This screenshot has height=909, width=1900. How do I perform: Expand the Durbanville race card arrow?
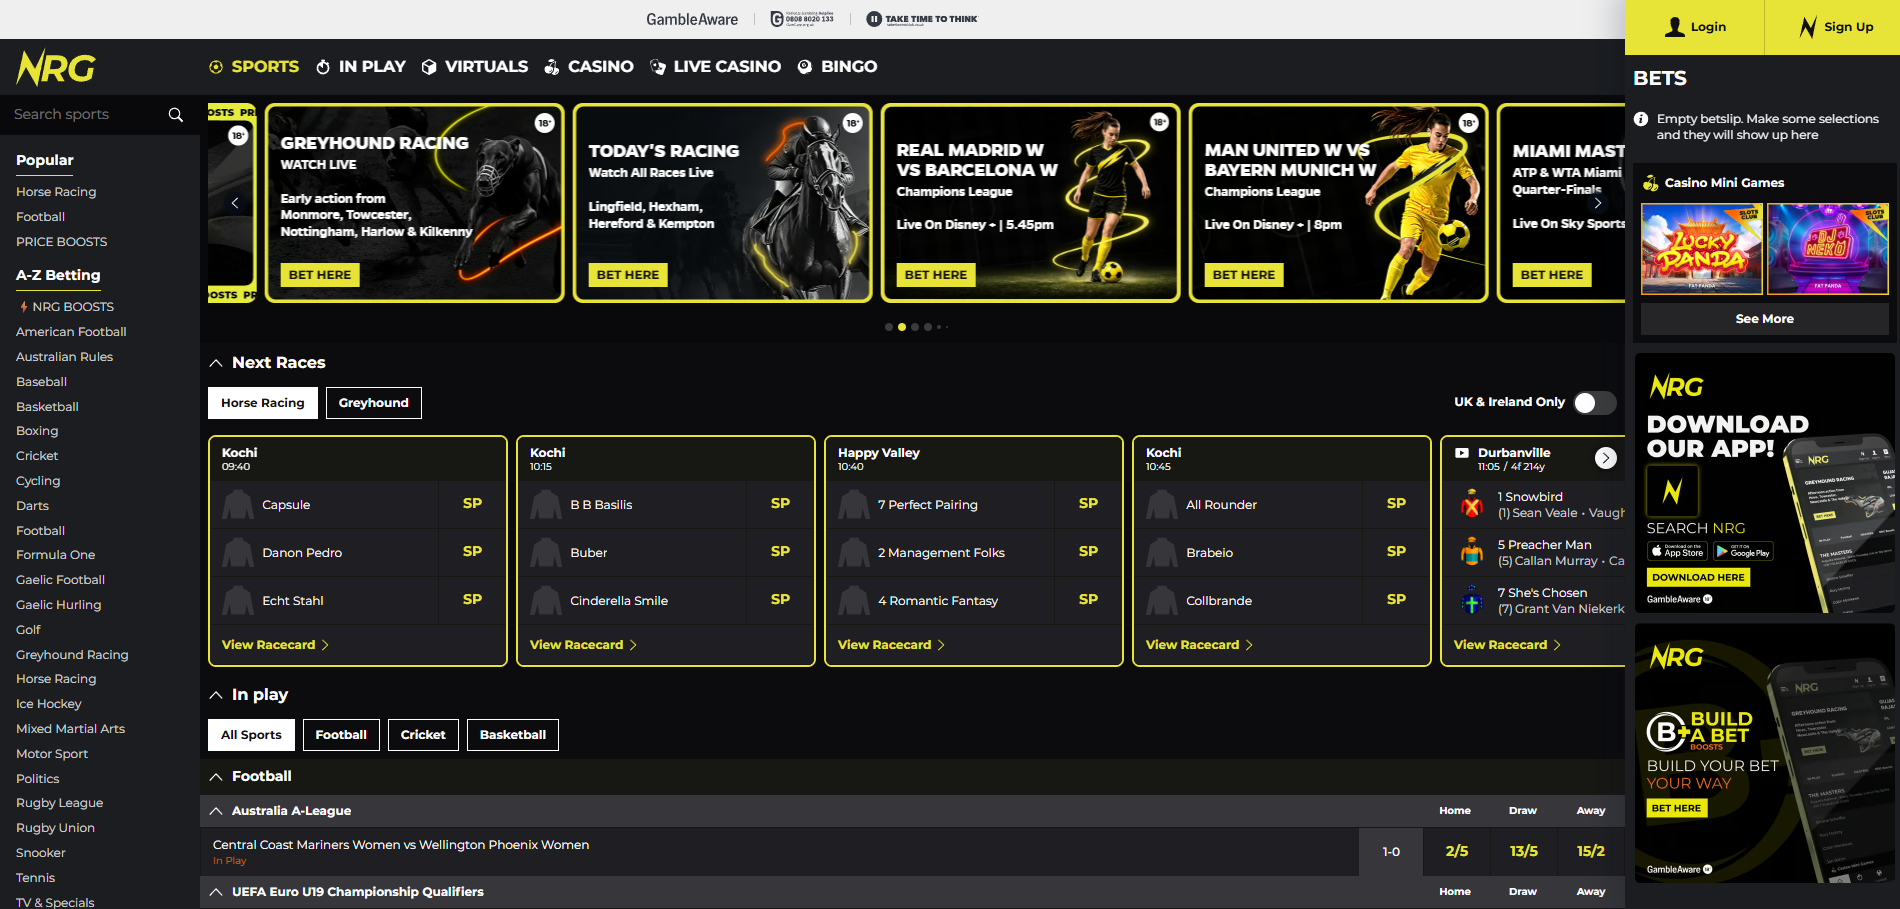(x=1606, y=458)
